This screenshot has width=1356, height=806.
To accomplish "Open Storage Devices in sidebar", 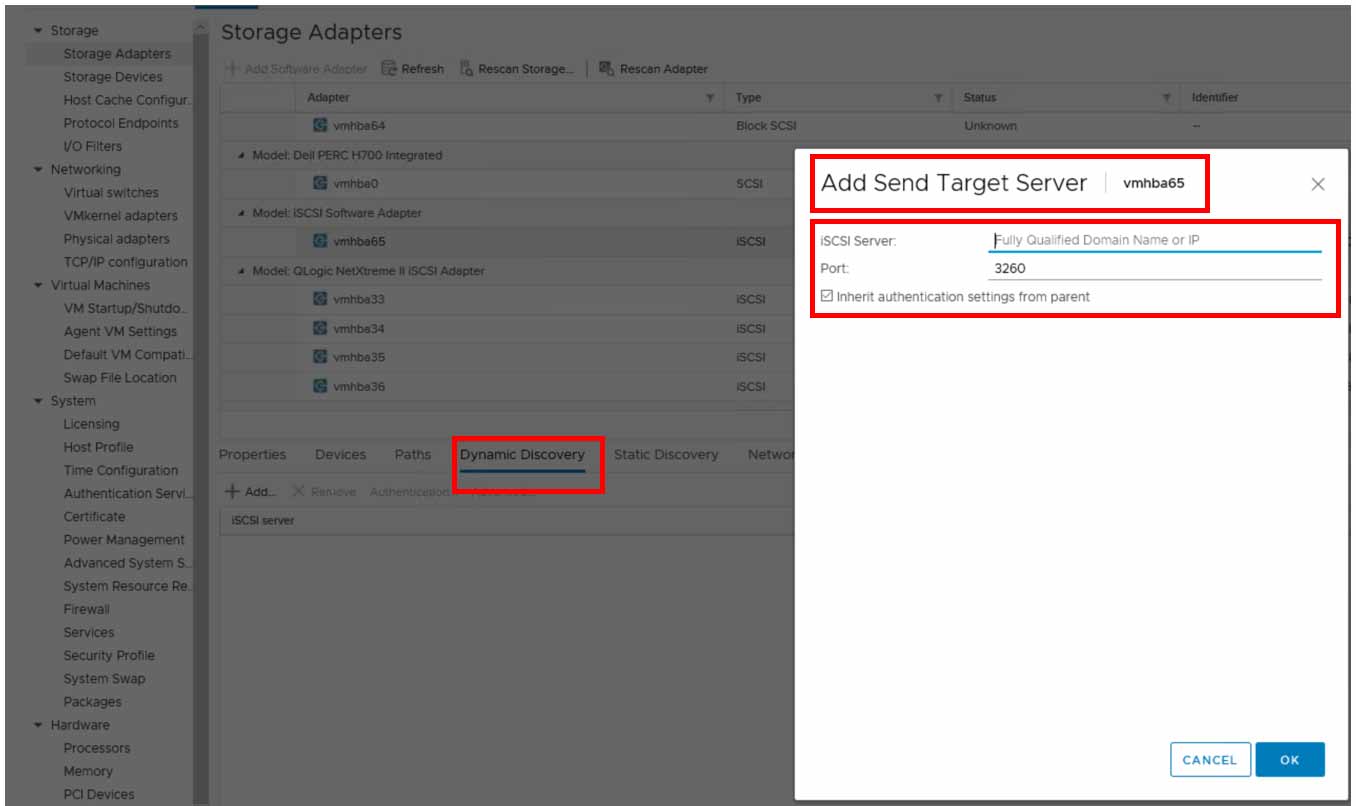I will tap(113, 77).
